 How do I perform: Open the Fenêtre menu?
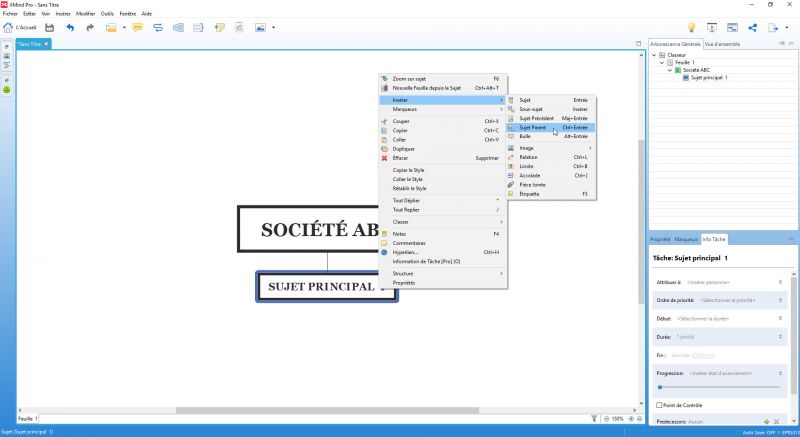point(128,14)
